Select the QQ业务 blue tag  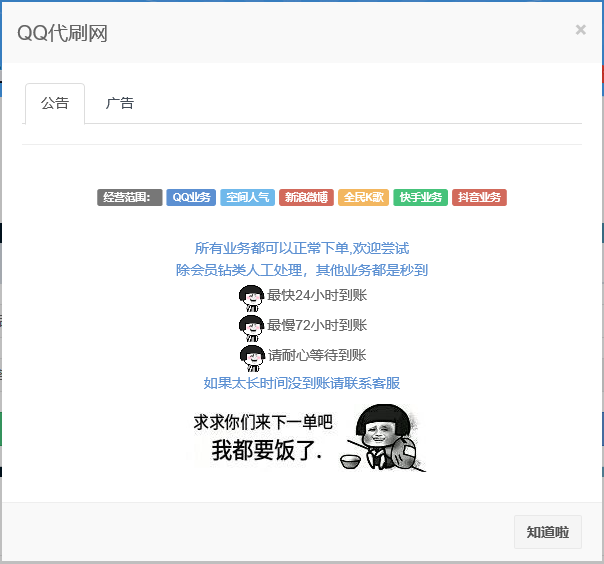(191, 197)
